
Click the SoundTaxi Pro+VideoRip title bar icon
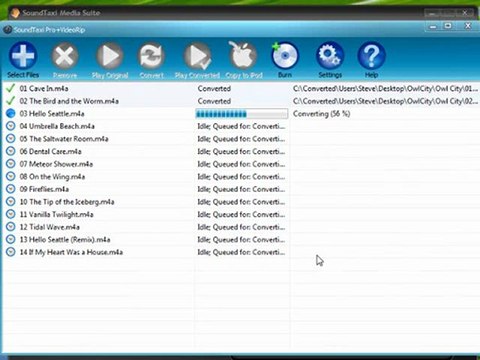[x=7, y=30]
